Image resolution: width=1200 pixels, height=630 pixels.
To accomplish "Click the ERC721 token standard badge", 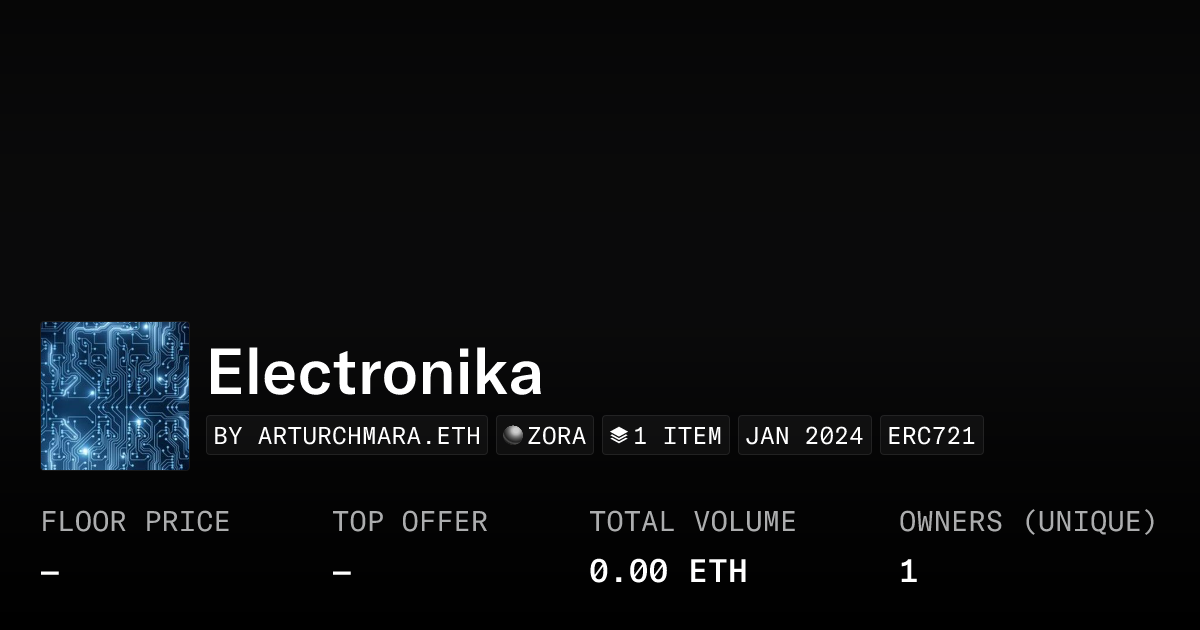I will 931,436.
